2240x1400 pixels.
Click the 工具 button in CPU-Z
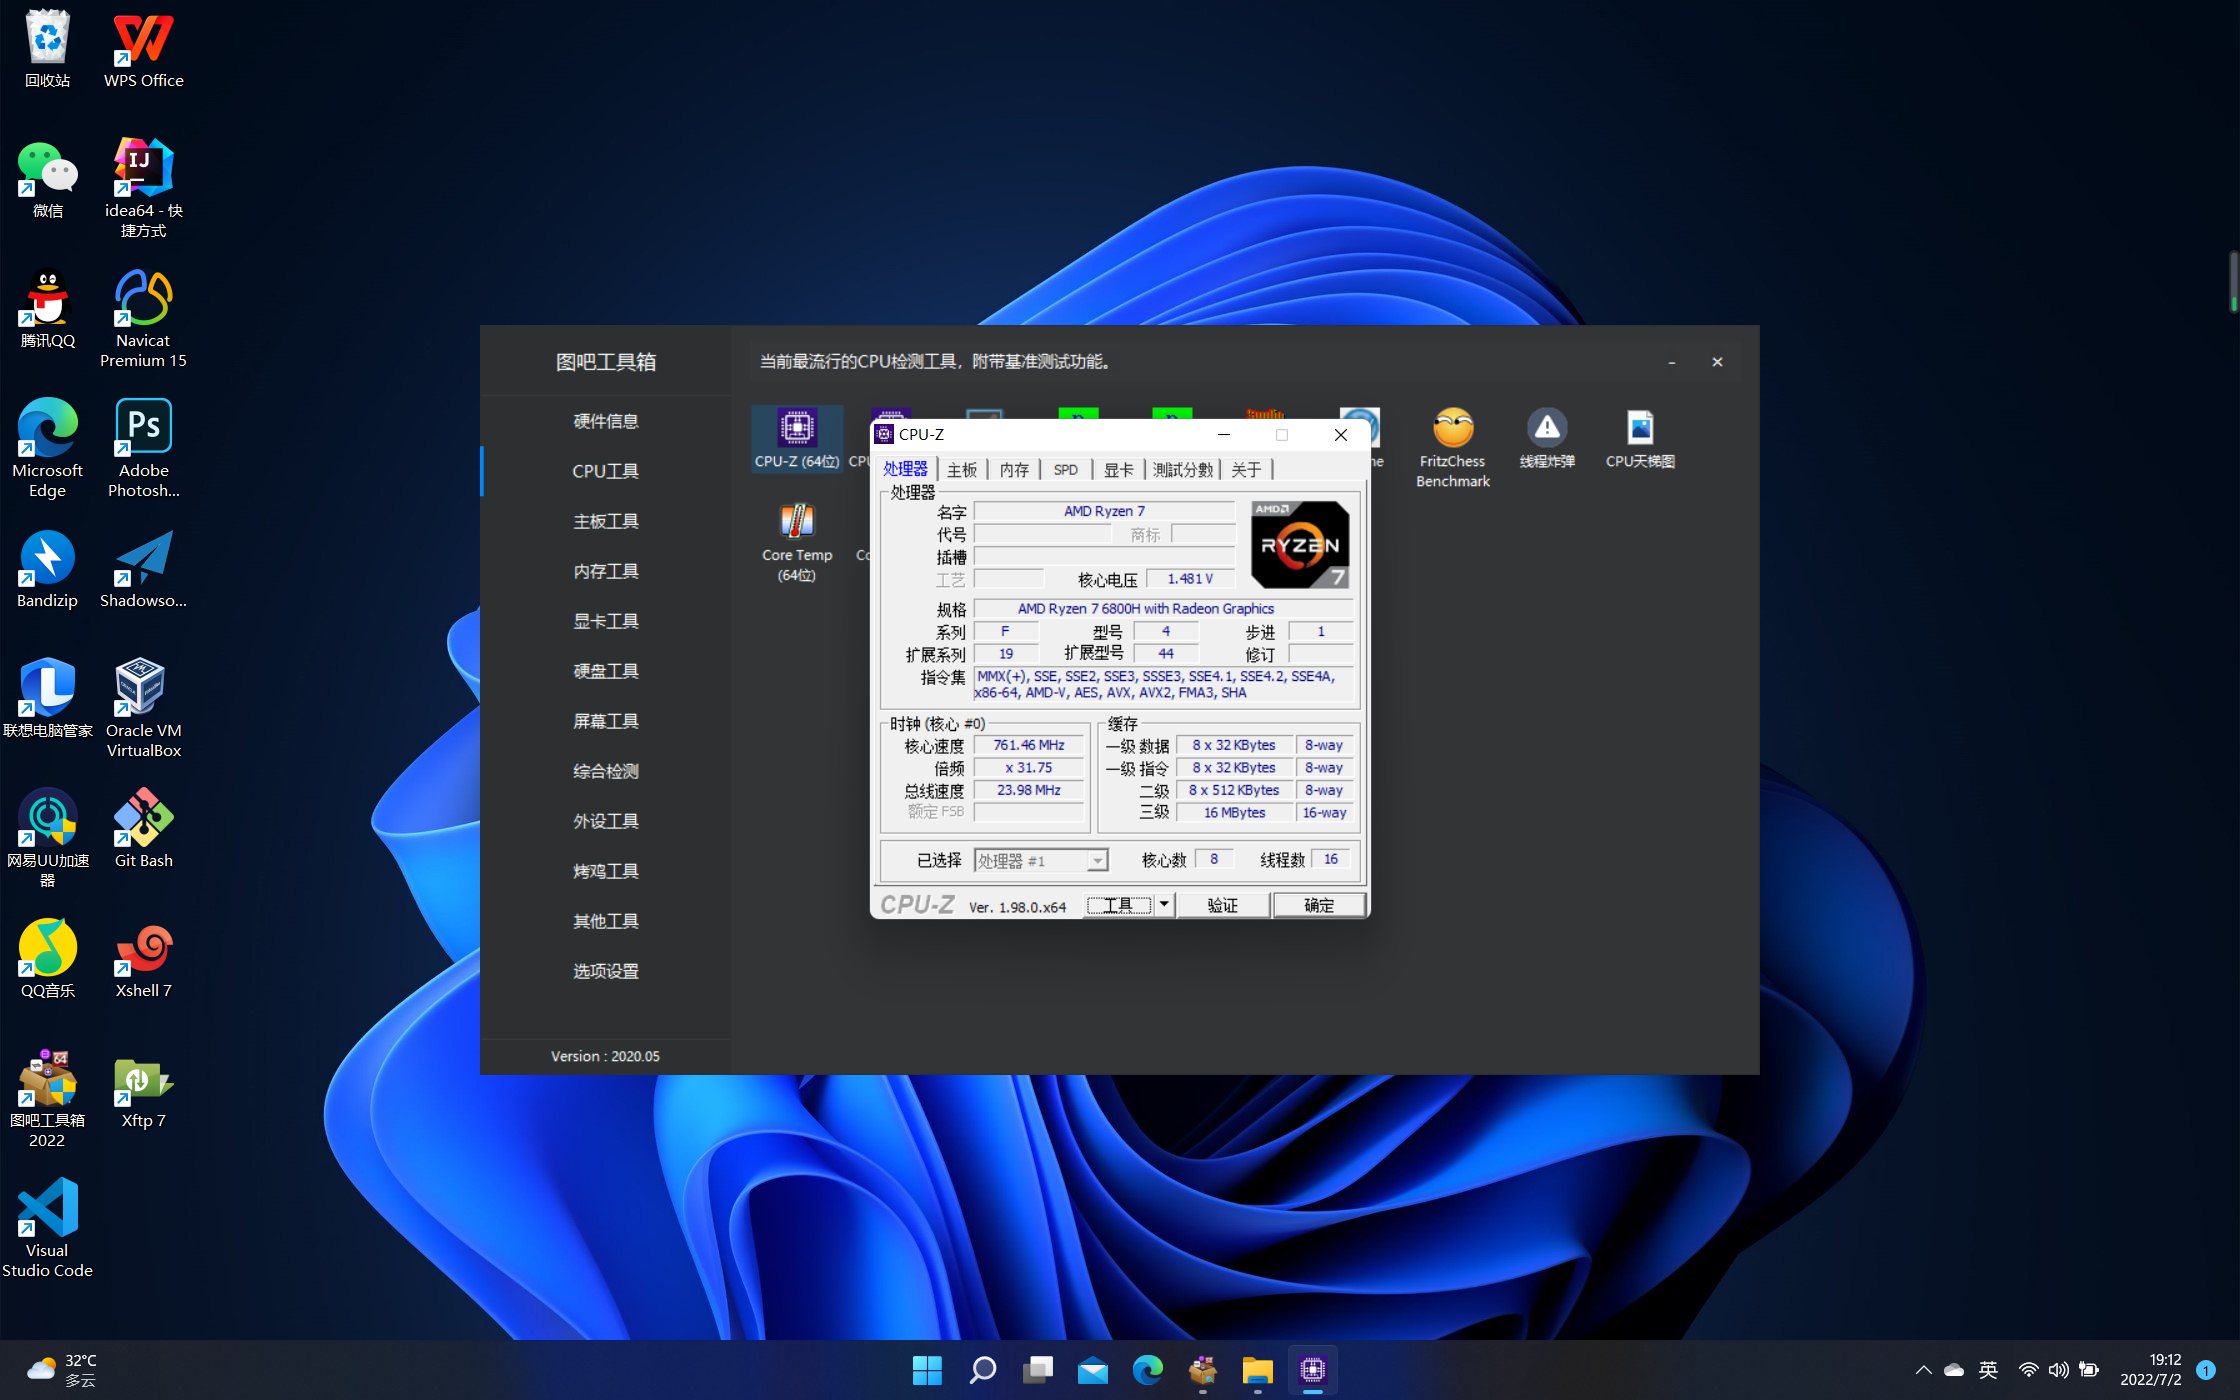(1119, 905)
